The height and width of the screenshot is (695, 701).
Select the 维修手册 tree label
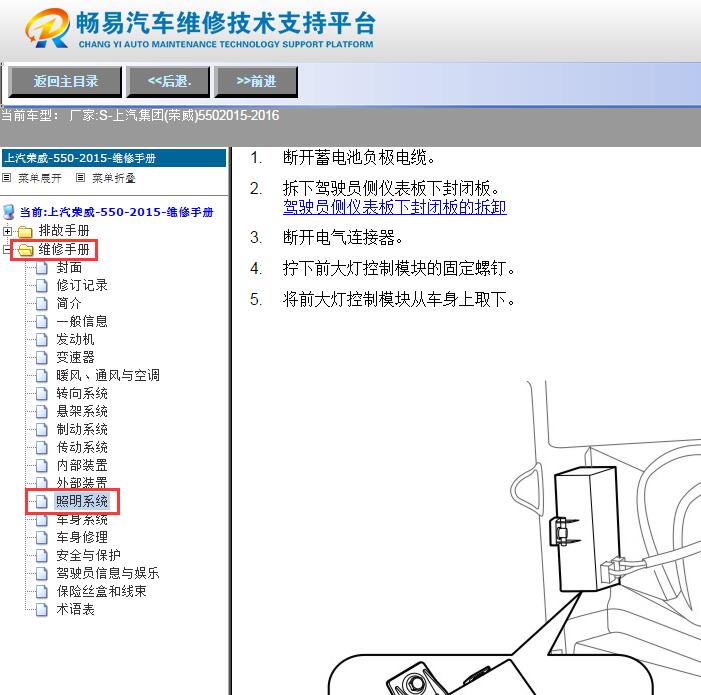[64, 249]
